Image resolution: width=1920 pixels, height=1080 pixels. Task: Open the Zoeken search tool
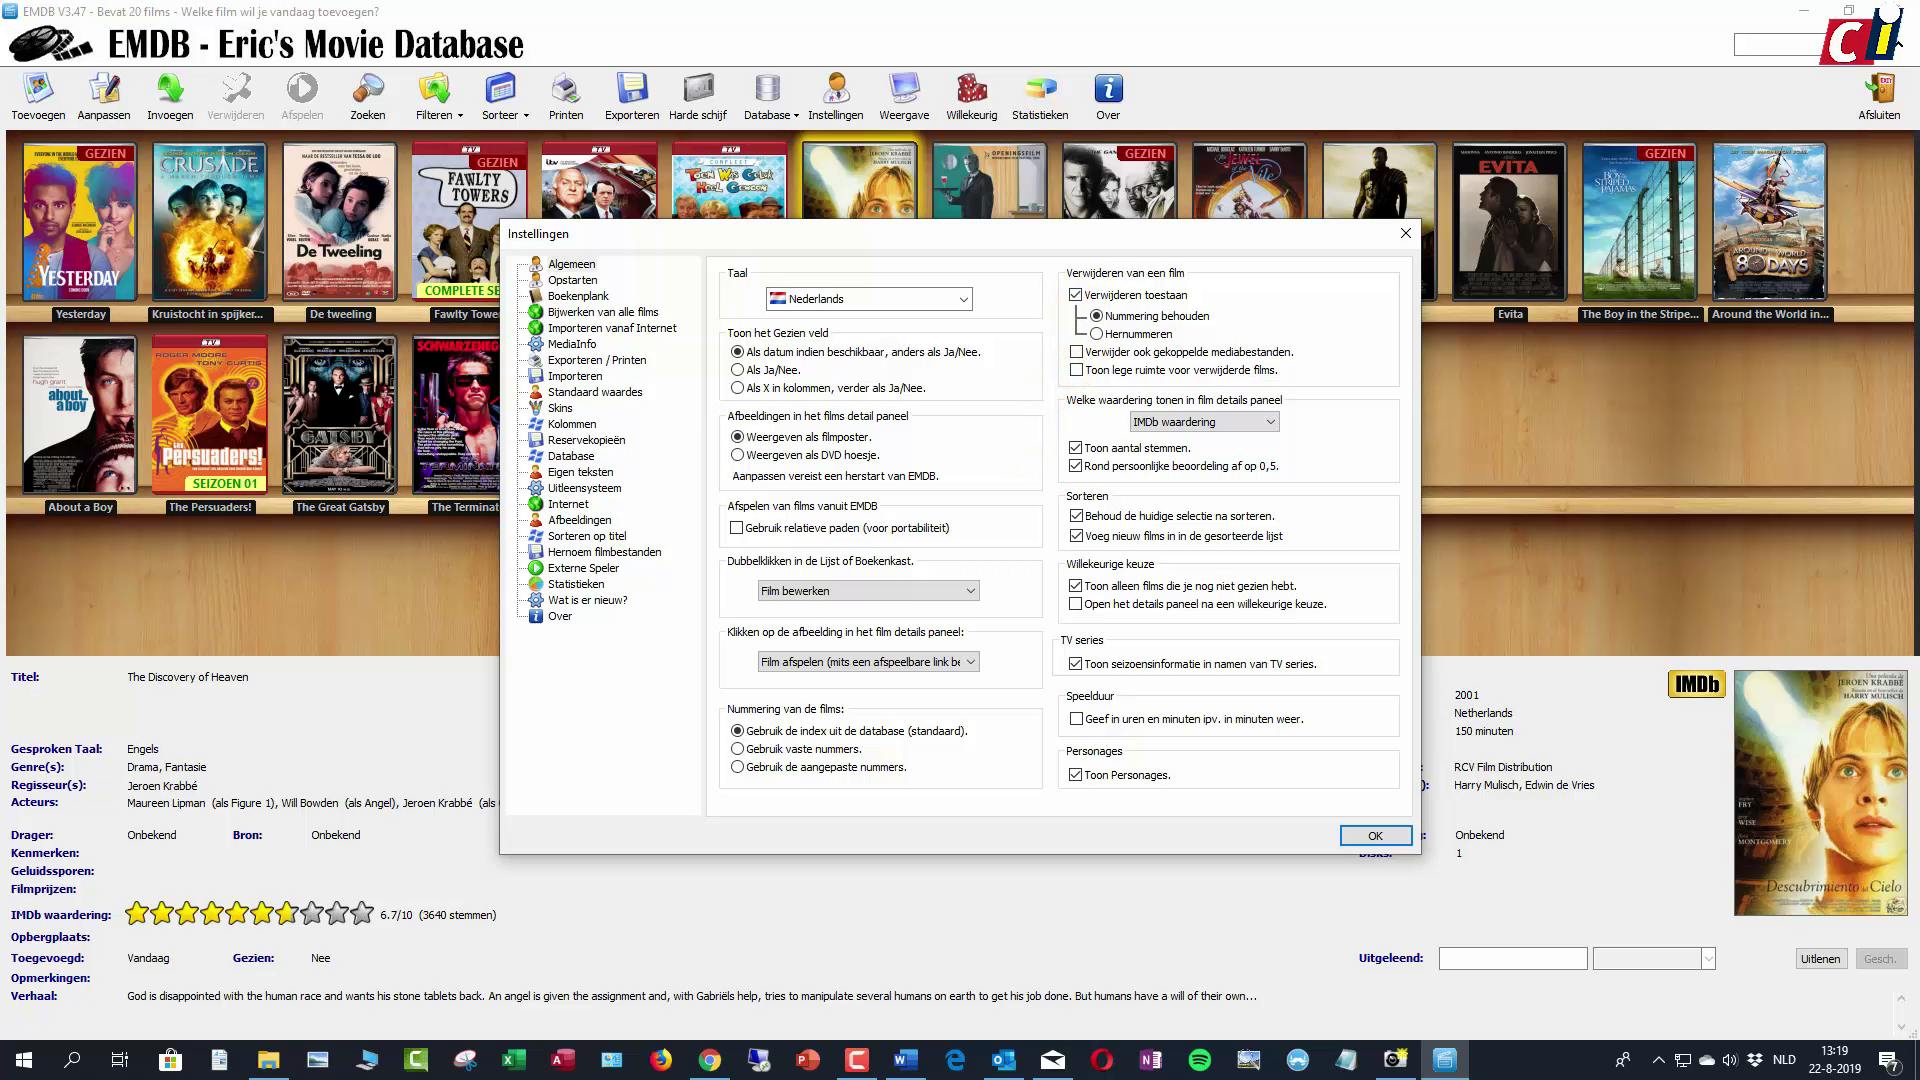pos(367,90)
